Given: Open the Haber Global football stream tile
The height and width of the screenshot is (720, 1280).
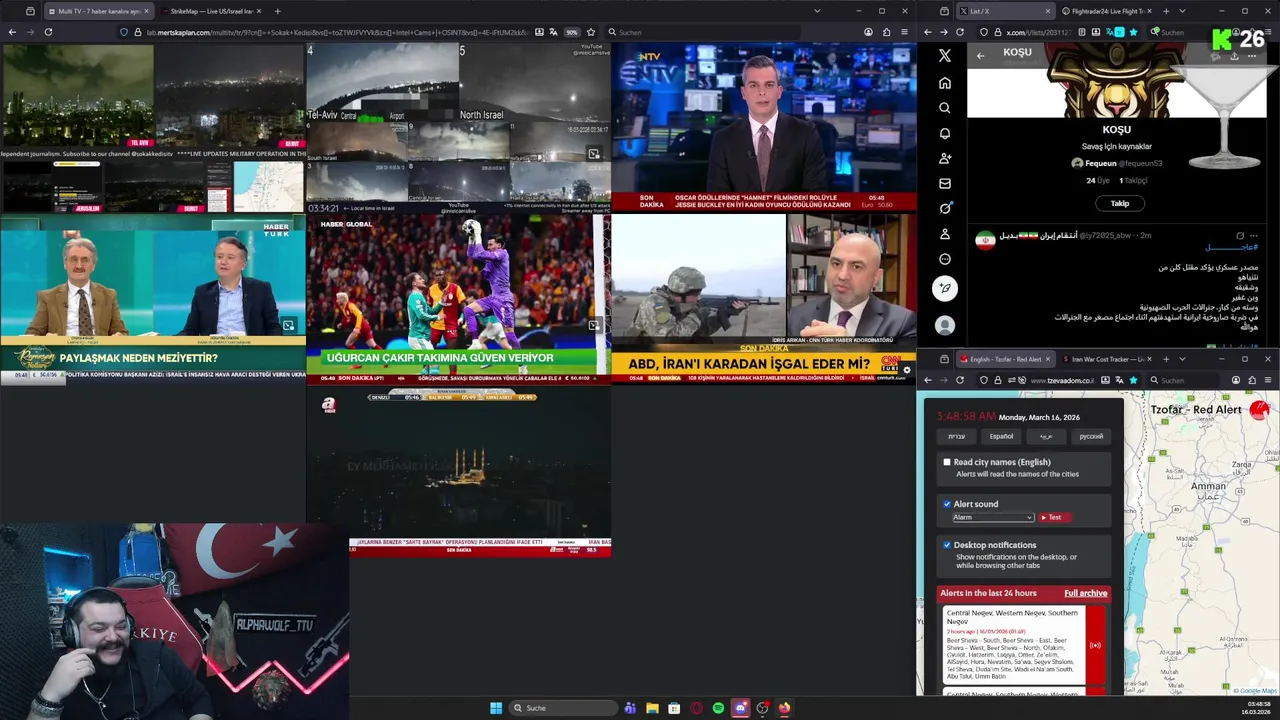Looking at the screenshot, I should 458,298.
